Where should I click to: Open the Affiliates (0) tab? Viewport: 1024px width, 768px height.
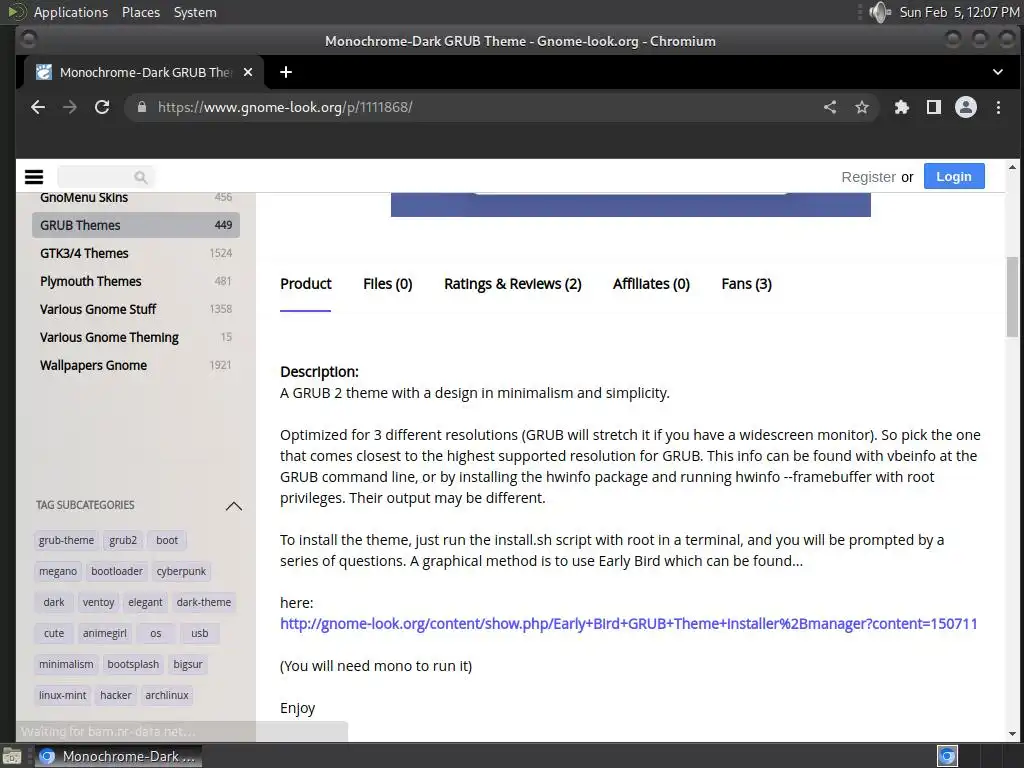tap(651, 284)
